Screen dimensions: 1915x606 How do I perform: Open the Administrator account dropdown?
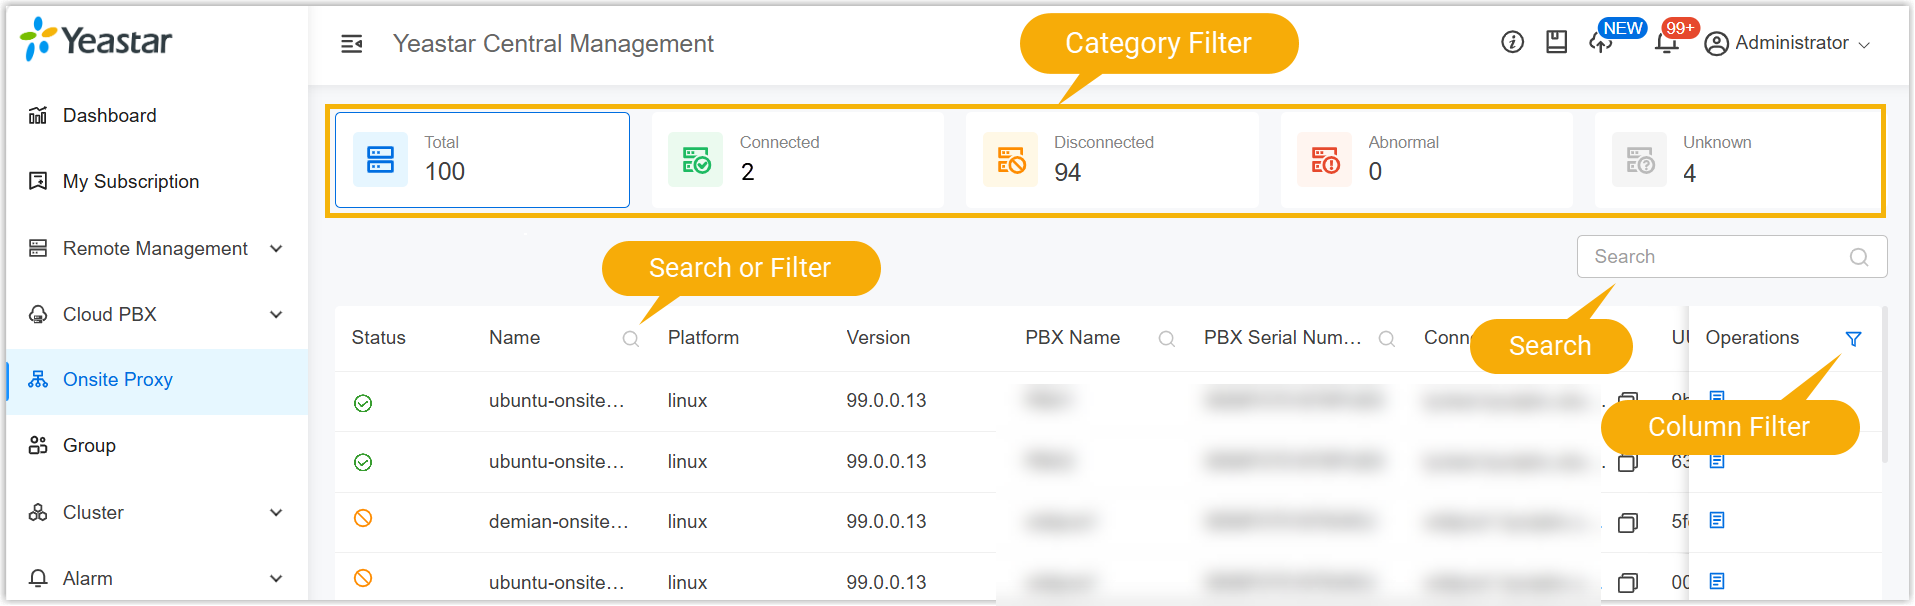click(1787, 43)
